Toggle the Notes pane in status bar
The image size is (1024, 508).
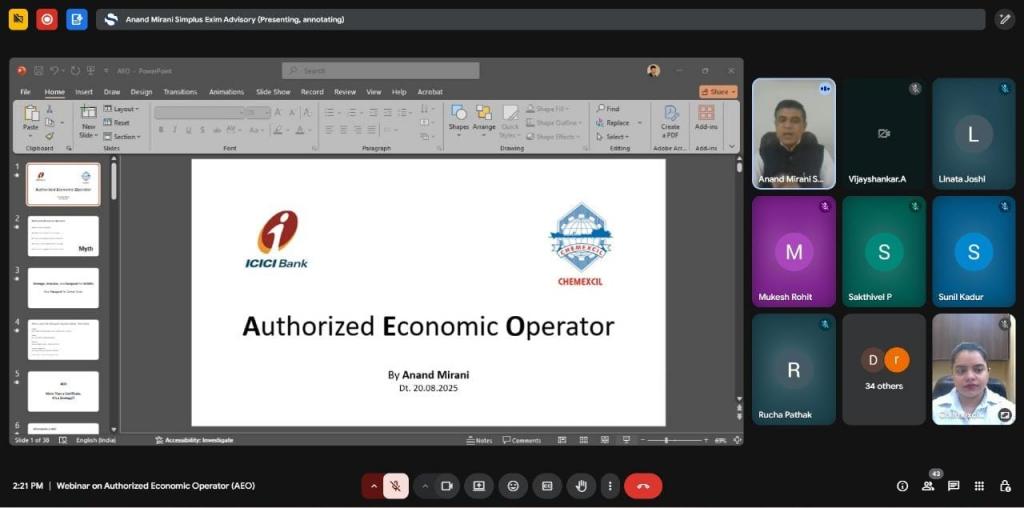pos(479,440)
